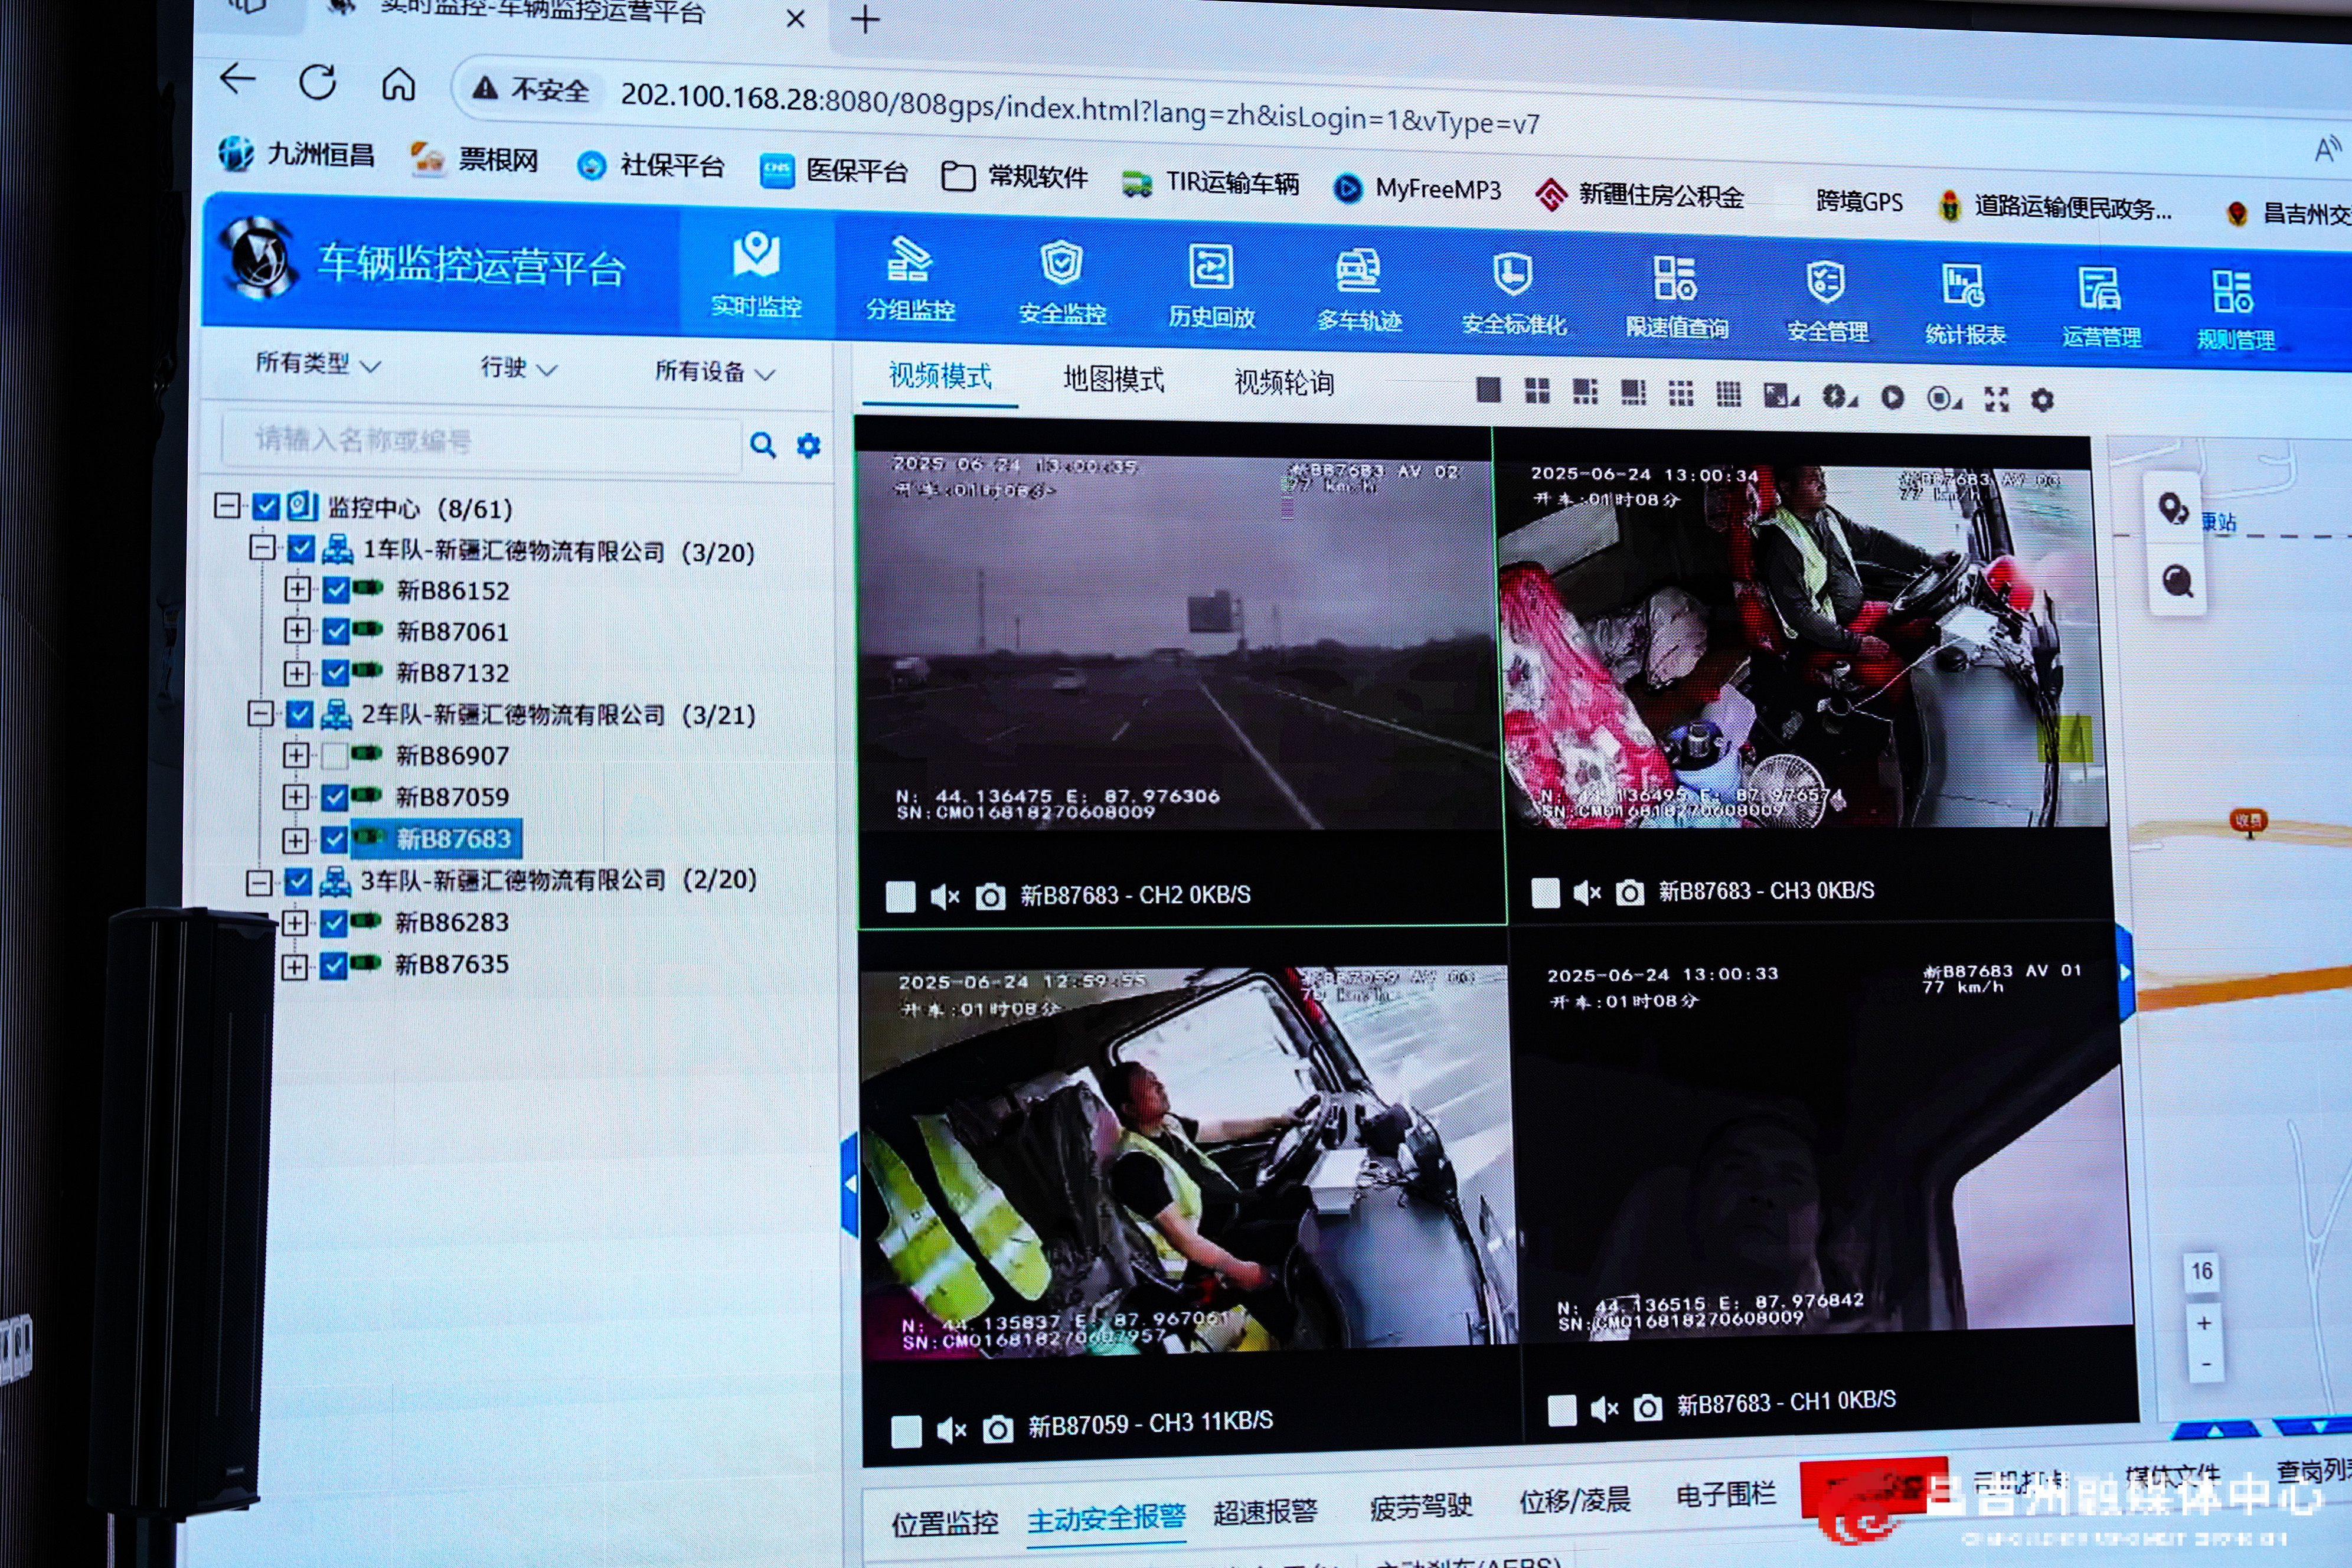Expand vehicle 新B87635 tree node
The width and height of the screenshot is (2352, 1568).
tap(294, 966)
